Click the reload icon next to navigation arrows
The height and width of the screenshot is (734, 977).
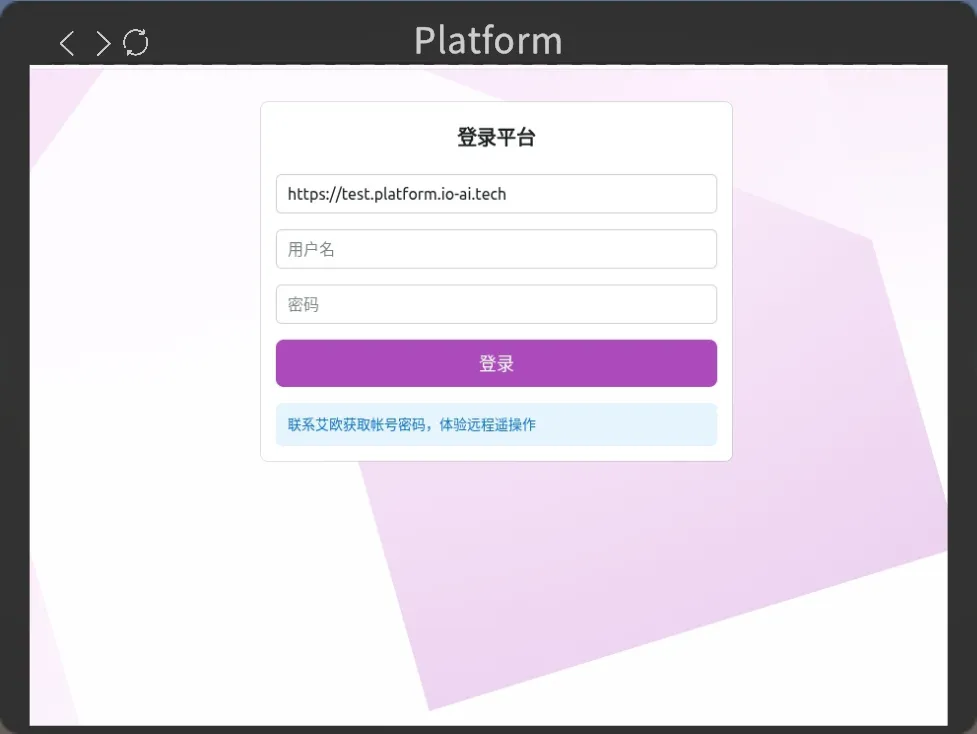pos(136,43)
